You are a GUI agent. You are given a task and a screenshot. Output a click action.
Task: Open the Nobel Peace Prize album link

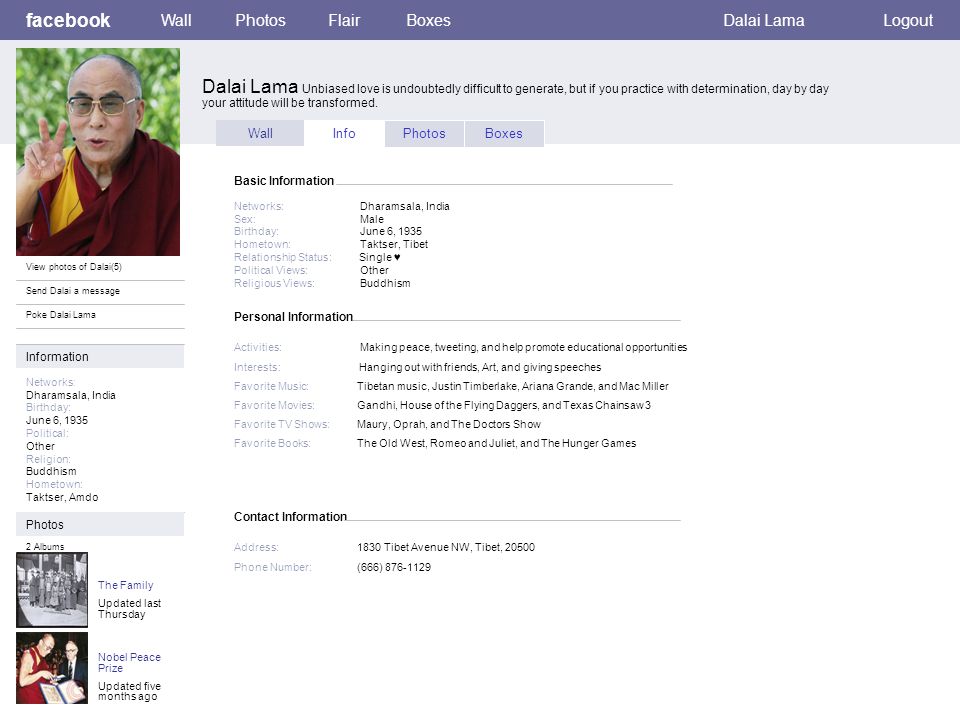129,662
